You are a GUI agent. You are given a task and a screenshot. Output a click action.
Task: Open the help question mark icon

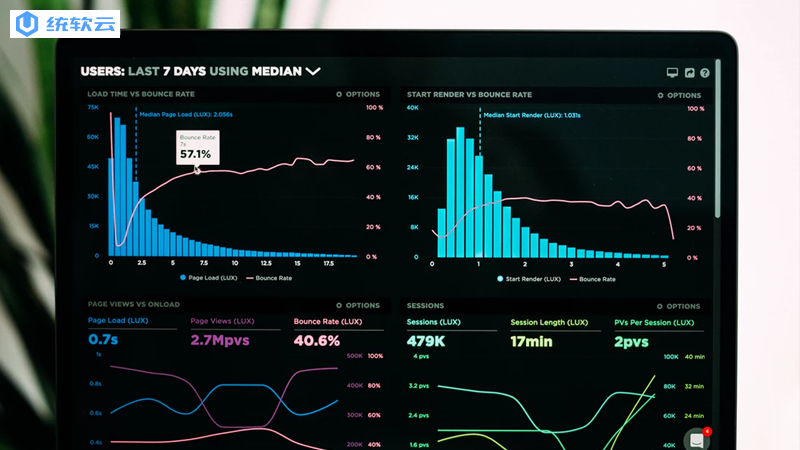tap(705, 73)
